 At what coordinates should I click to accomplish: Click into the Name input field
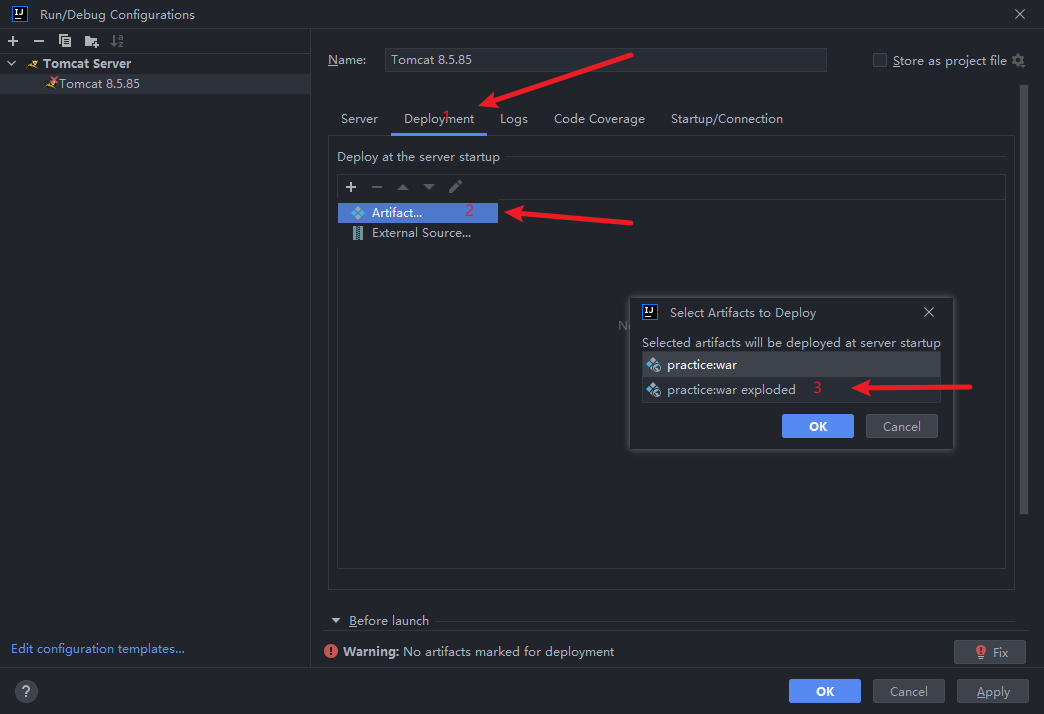click(x=605, y=60)
